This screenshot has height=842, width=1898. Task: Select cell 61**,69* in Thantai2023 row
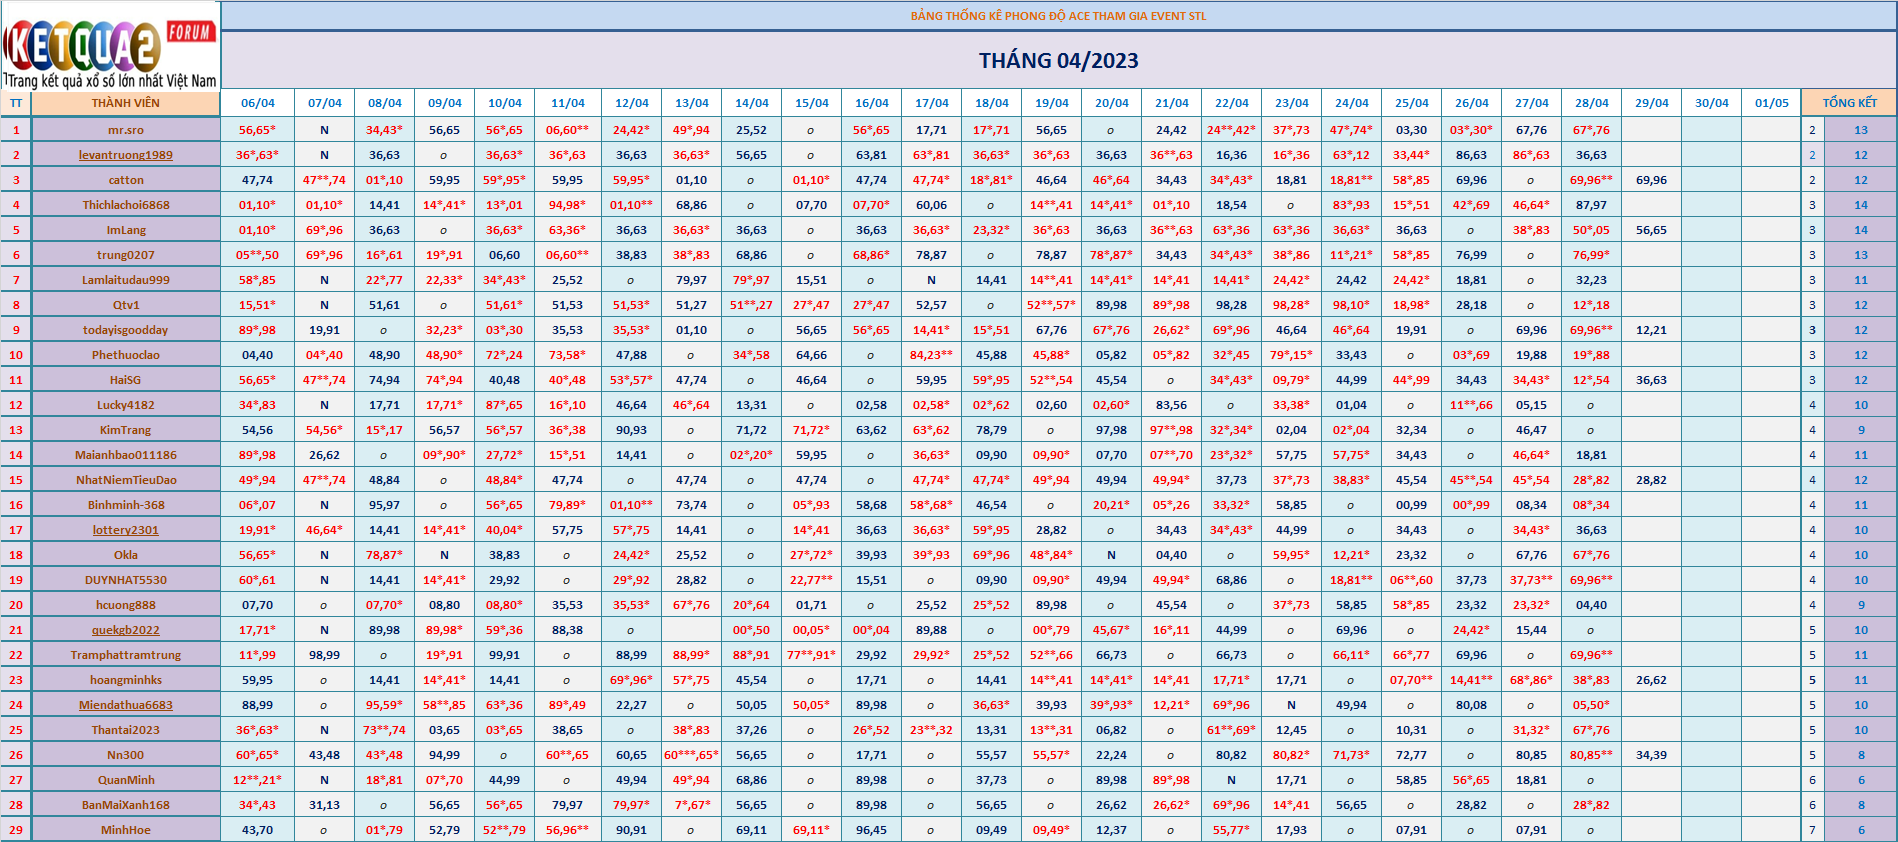point(1232,730)
